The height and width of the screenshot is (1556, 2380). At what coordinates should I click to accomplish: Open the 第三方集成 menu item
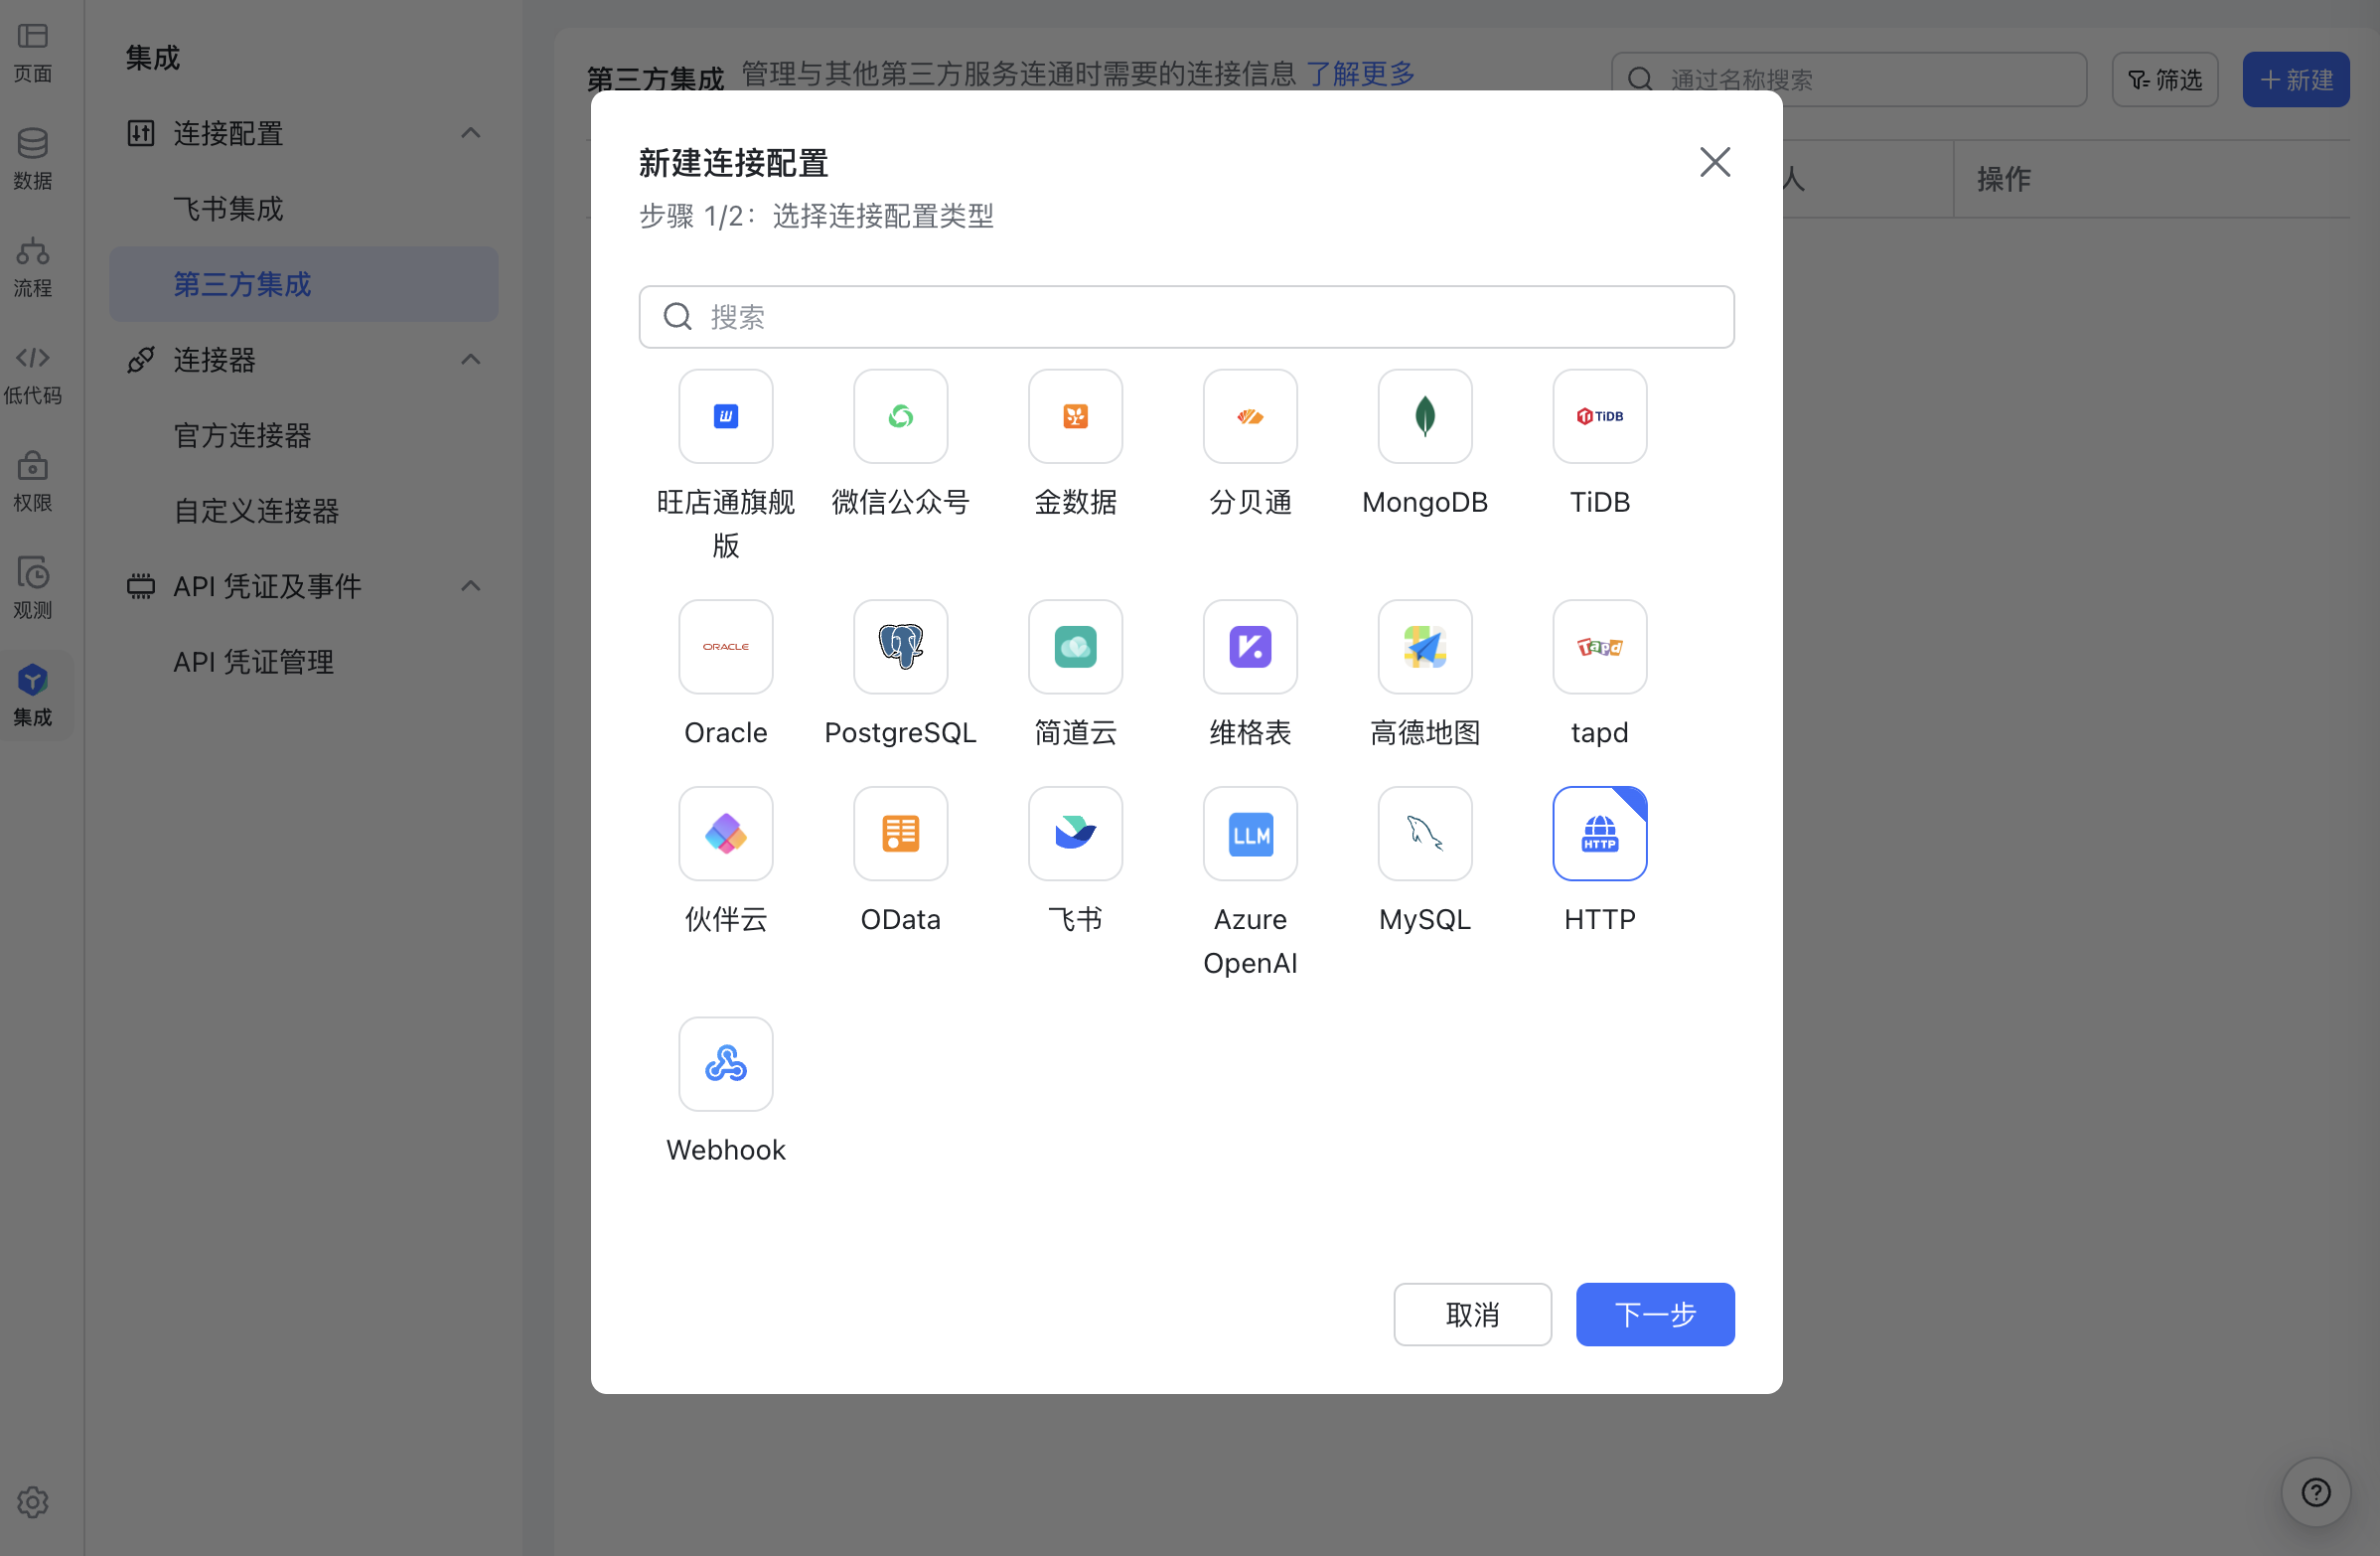point(303,284)
